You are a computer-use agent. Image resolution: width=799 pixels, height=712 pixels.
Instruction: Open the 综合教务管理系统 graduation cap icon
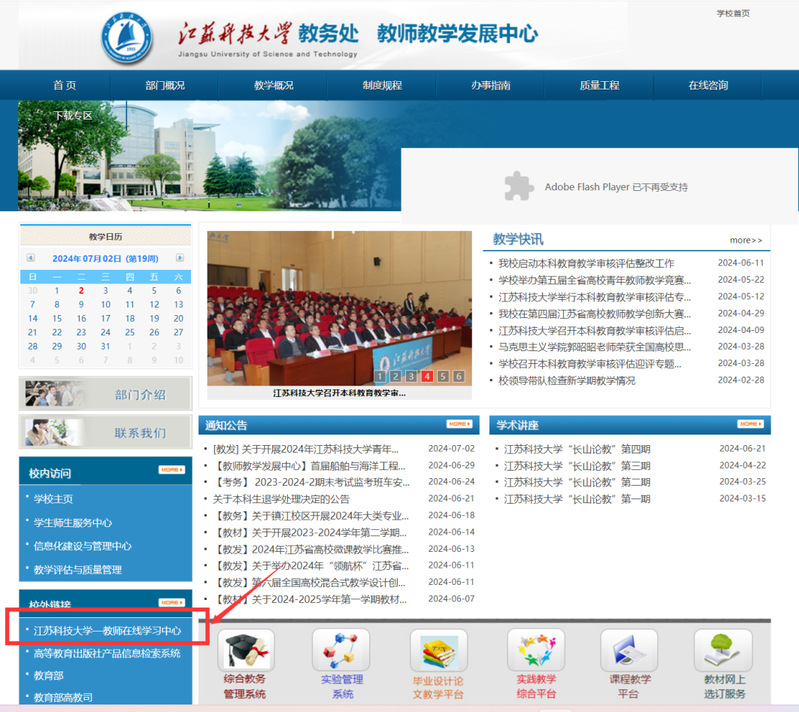(x=245, y=650)
